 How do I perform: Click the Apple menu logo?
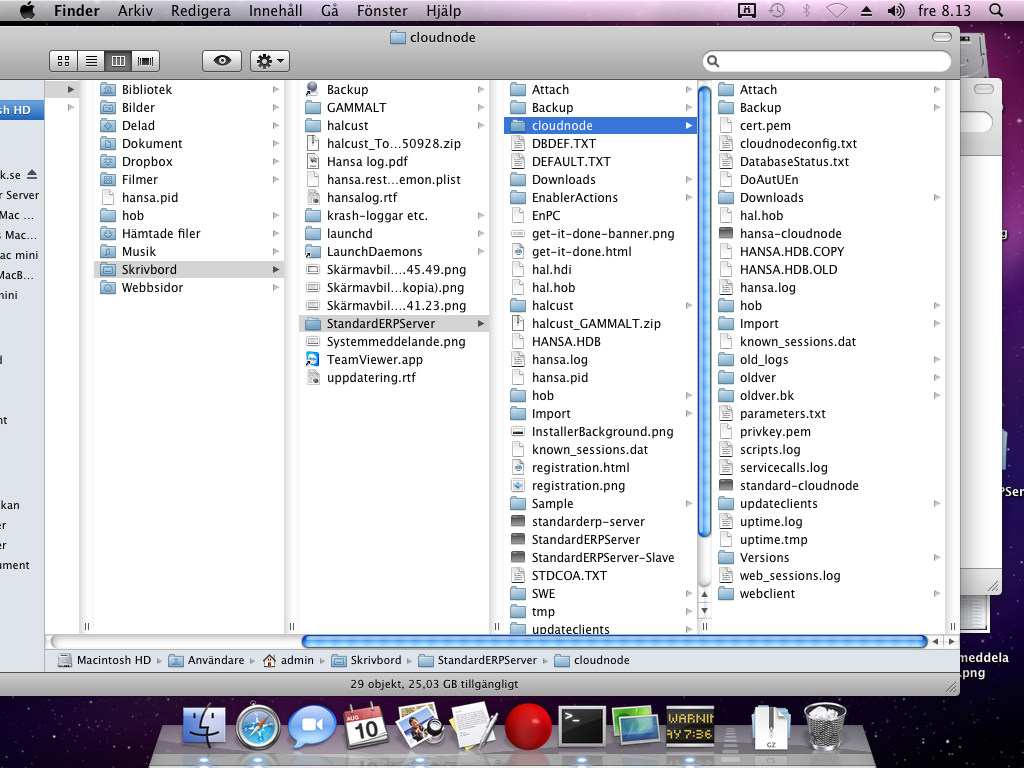pyautogui.click(x=27, y=10)
